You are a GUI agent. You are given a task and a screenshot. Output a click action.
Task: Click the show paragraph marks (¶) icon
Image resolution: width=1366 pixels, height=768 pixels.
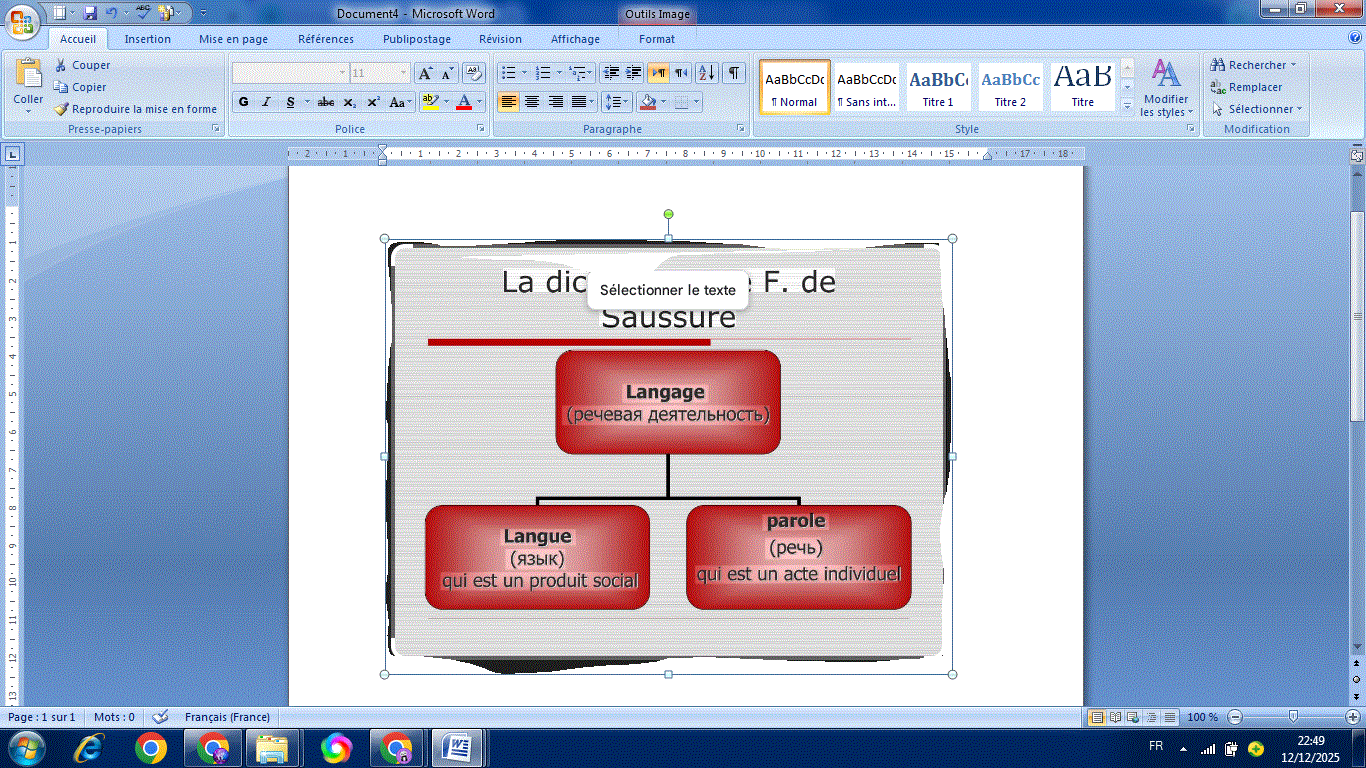pyautogui.click(x=734, y=73)
